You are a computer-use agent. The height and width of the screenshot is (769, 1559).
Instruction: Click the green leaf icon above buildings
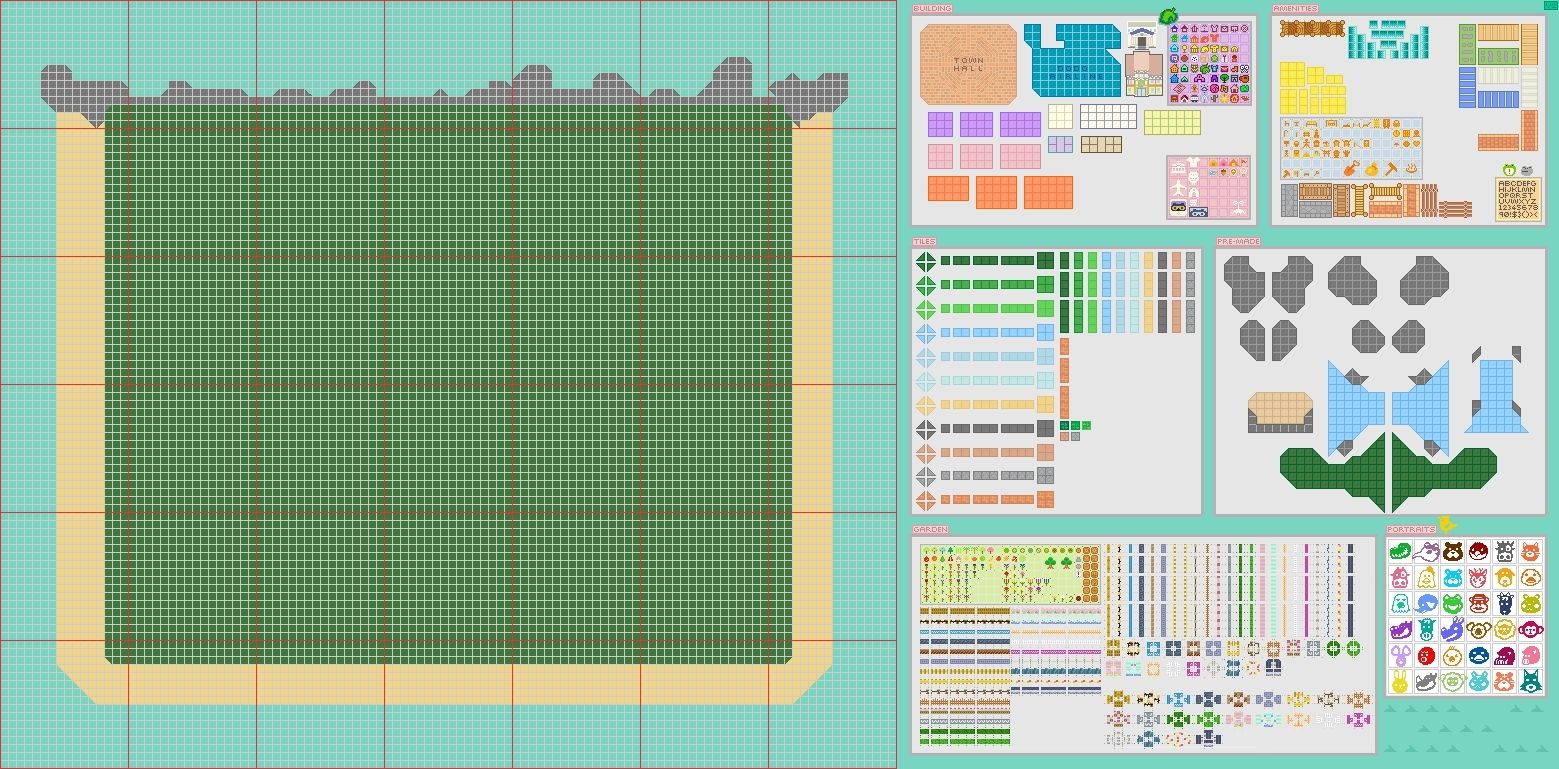point(1169,15)
